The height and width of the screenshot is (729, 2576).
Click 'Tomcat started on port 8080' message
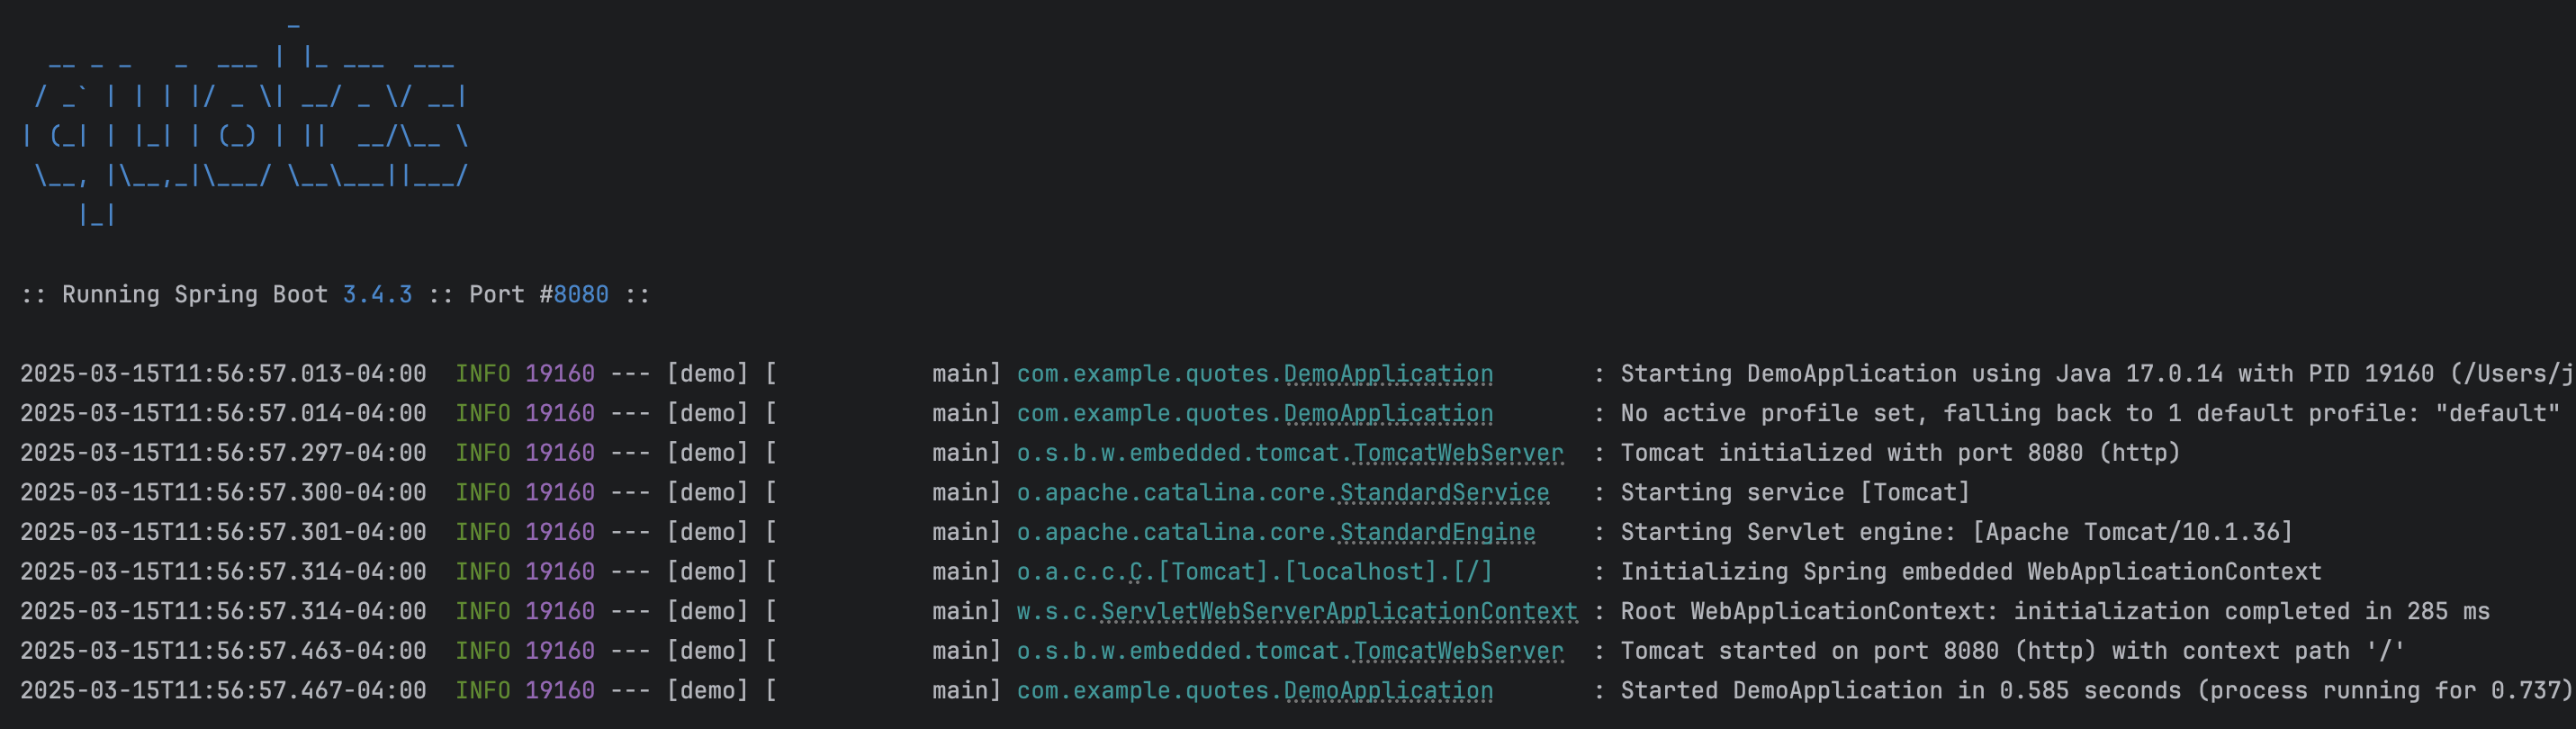pyautogui.click(x=2011, y=651)
